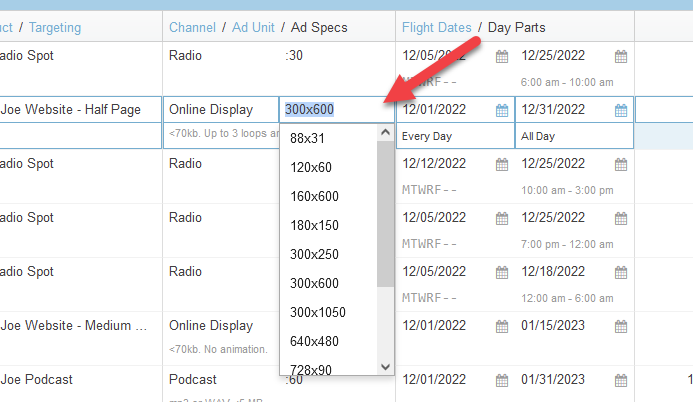Open calendar for 12/18/2022 end date
Screen dimensions: 693x402
[621, 273]
